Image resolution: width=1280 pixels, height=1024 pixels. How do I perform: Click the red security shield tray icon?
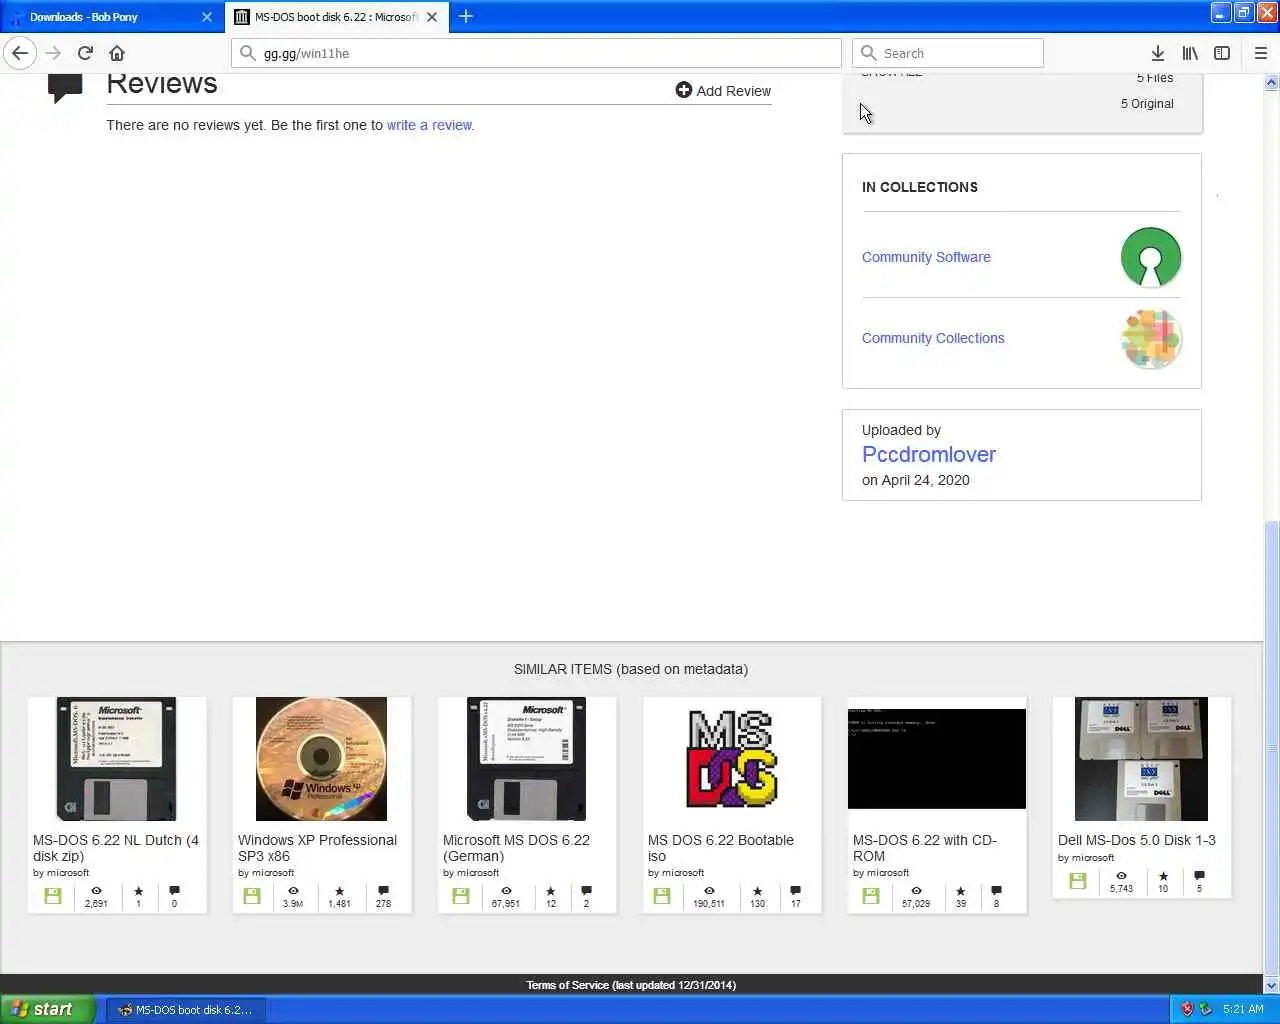(x=1187, y=1010)
